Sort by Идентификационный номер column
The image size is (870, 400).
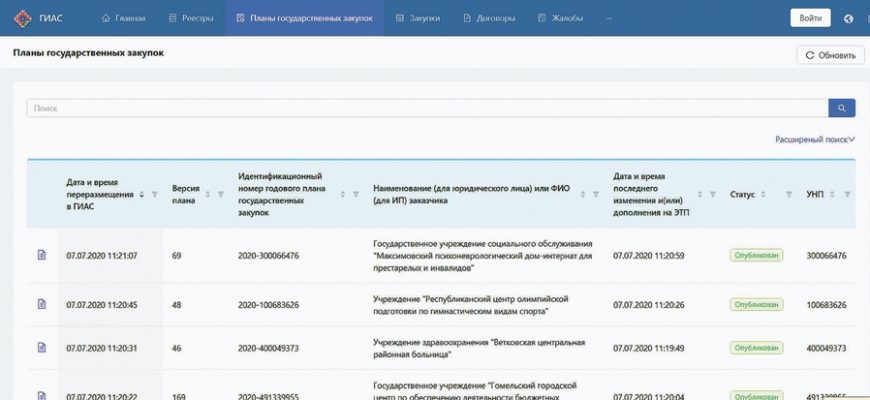[x=343, y=194]
